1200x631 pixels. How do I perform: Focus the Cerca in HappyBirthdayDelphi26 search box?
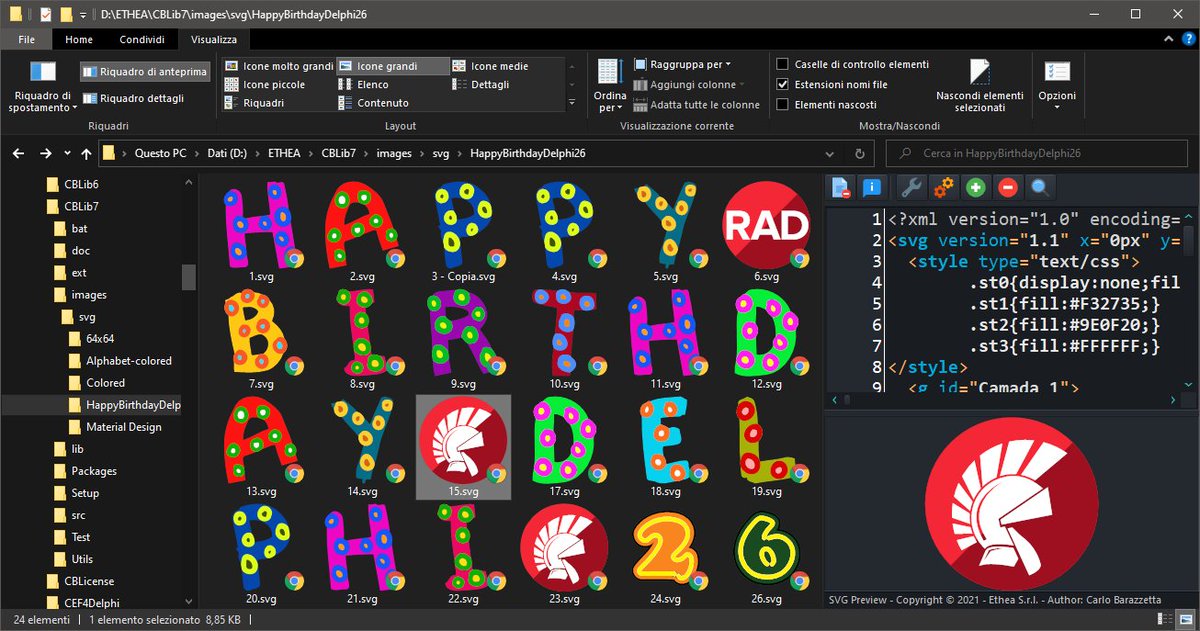click(1036, 154)
